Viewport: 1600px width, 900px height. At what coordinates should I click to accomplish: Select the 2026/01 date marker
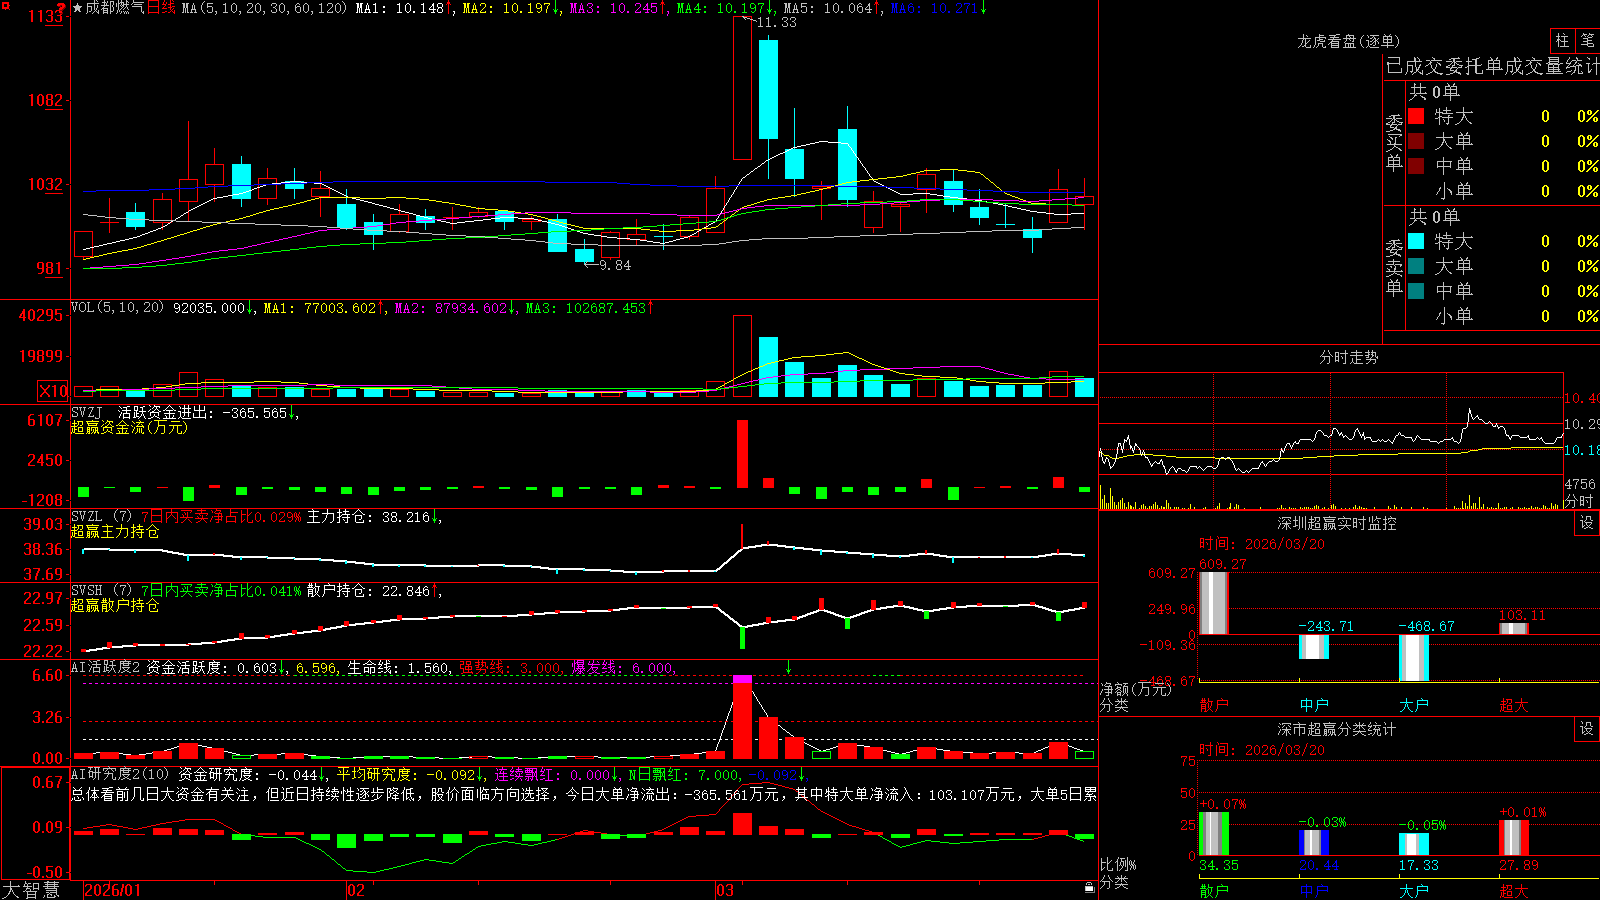point(113,890)
